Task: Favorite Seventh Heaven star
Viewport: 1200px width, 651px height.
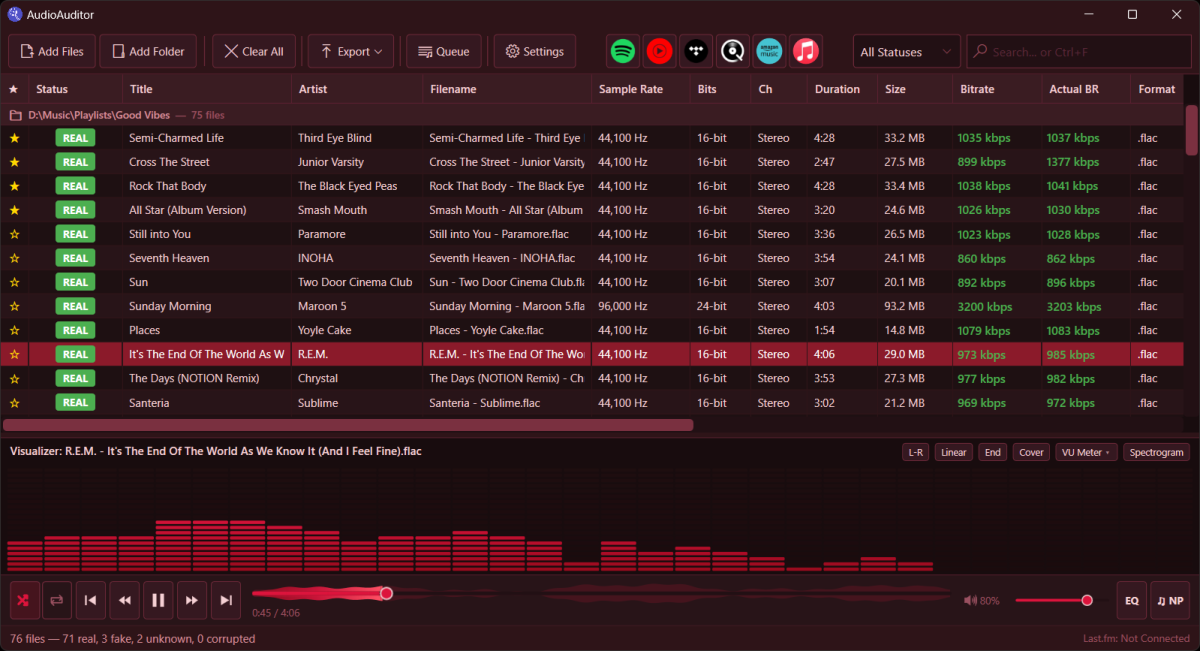Action: (x=14, y=258)
